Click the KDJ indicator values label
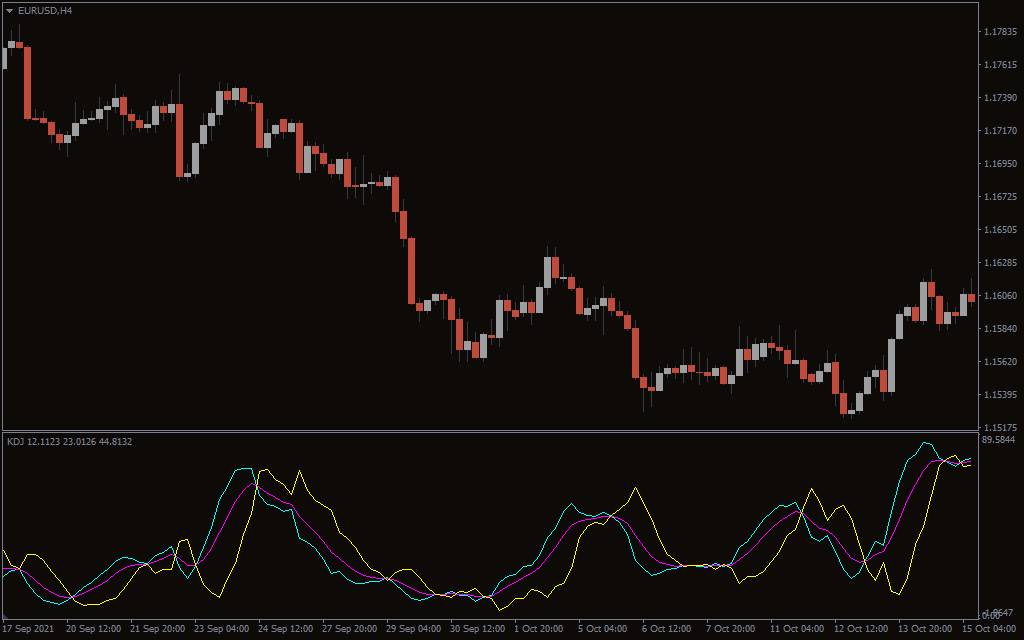Screen dimensions: 1024x640 (69, 441)
